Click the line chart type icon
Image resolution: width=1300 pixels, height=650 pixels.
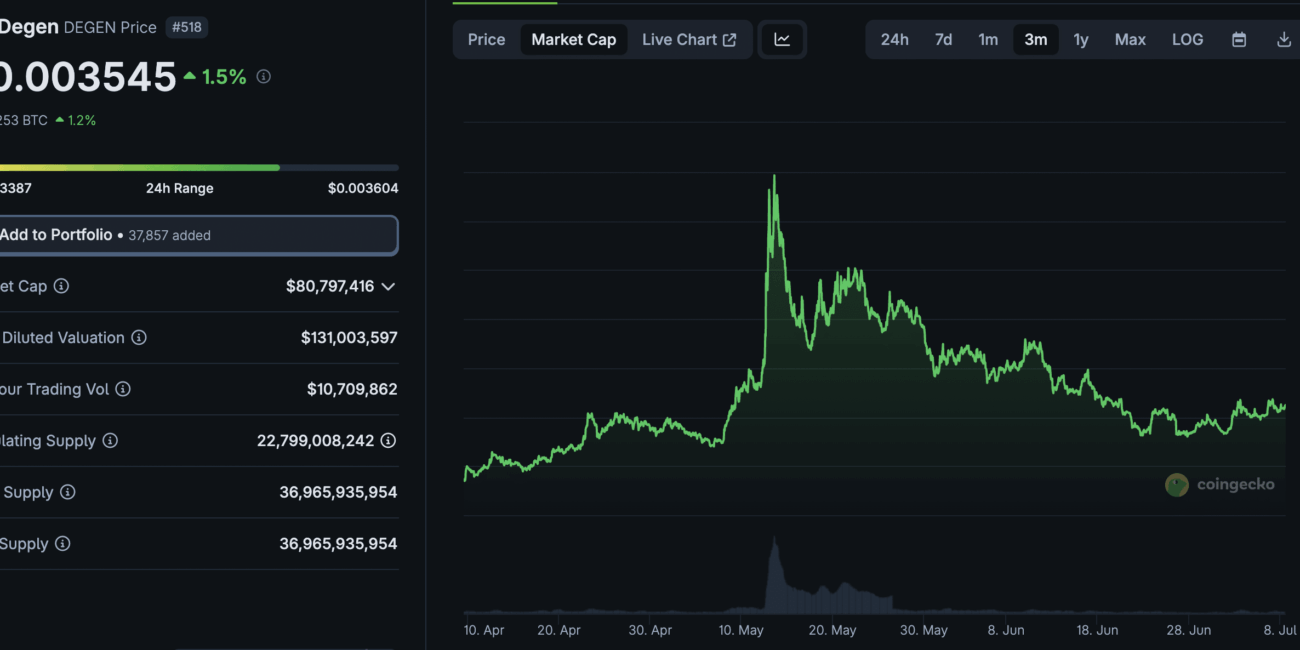coord(782,40)
